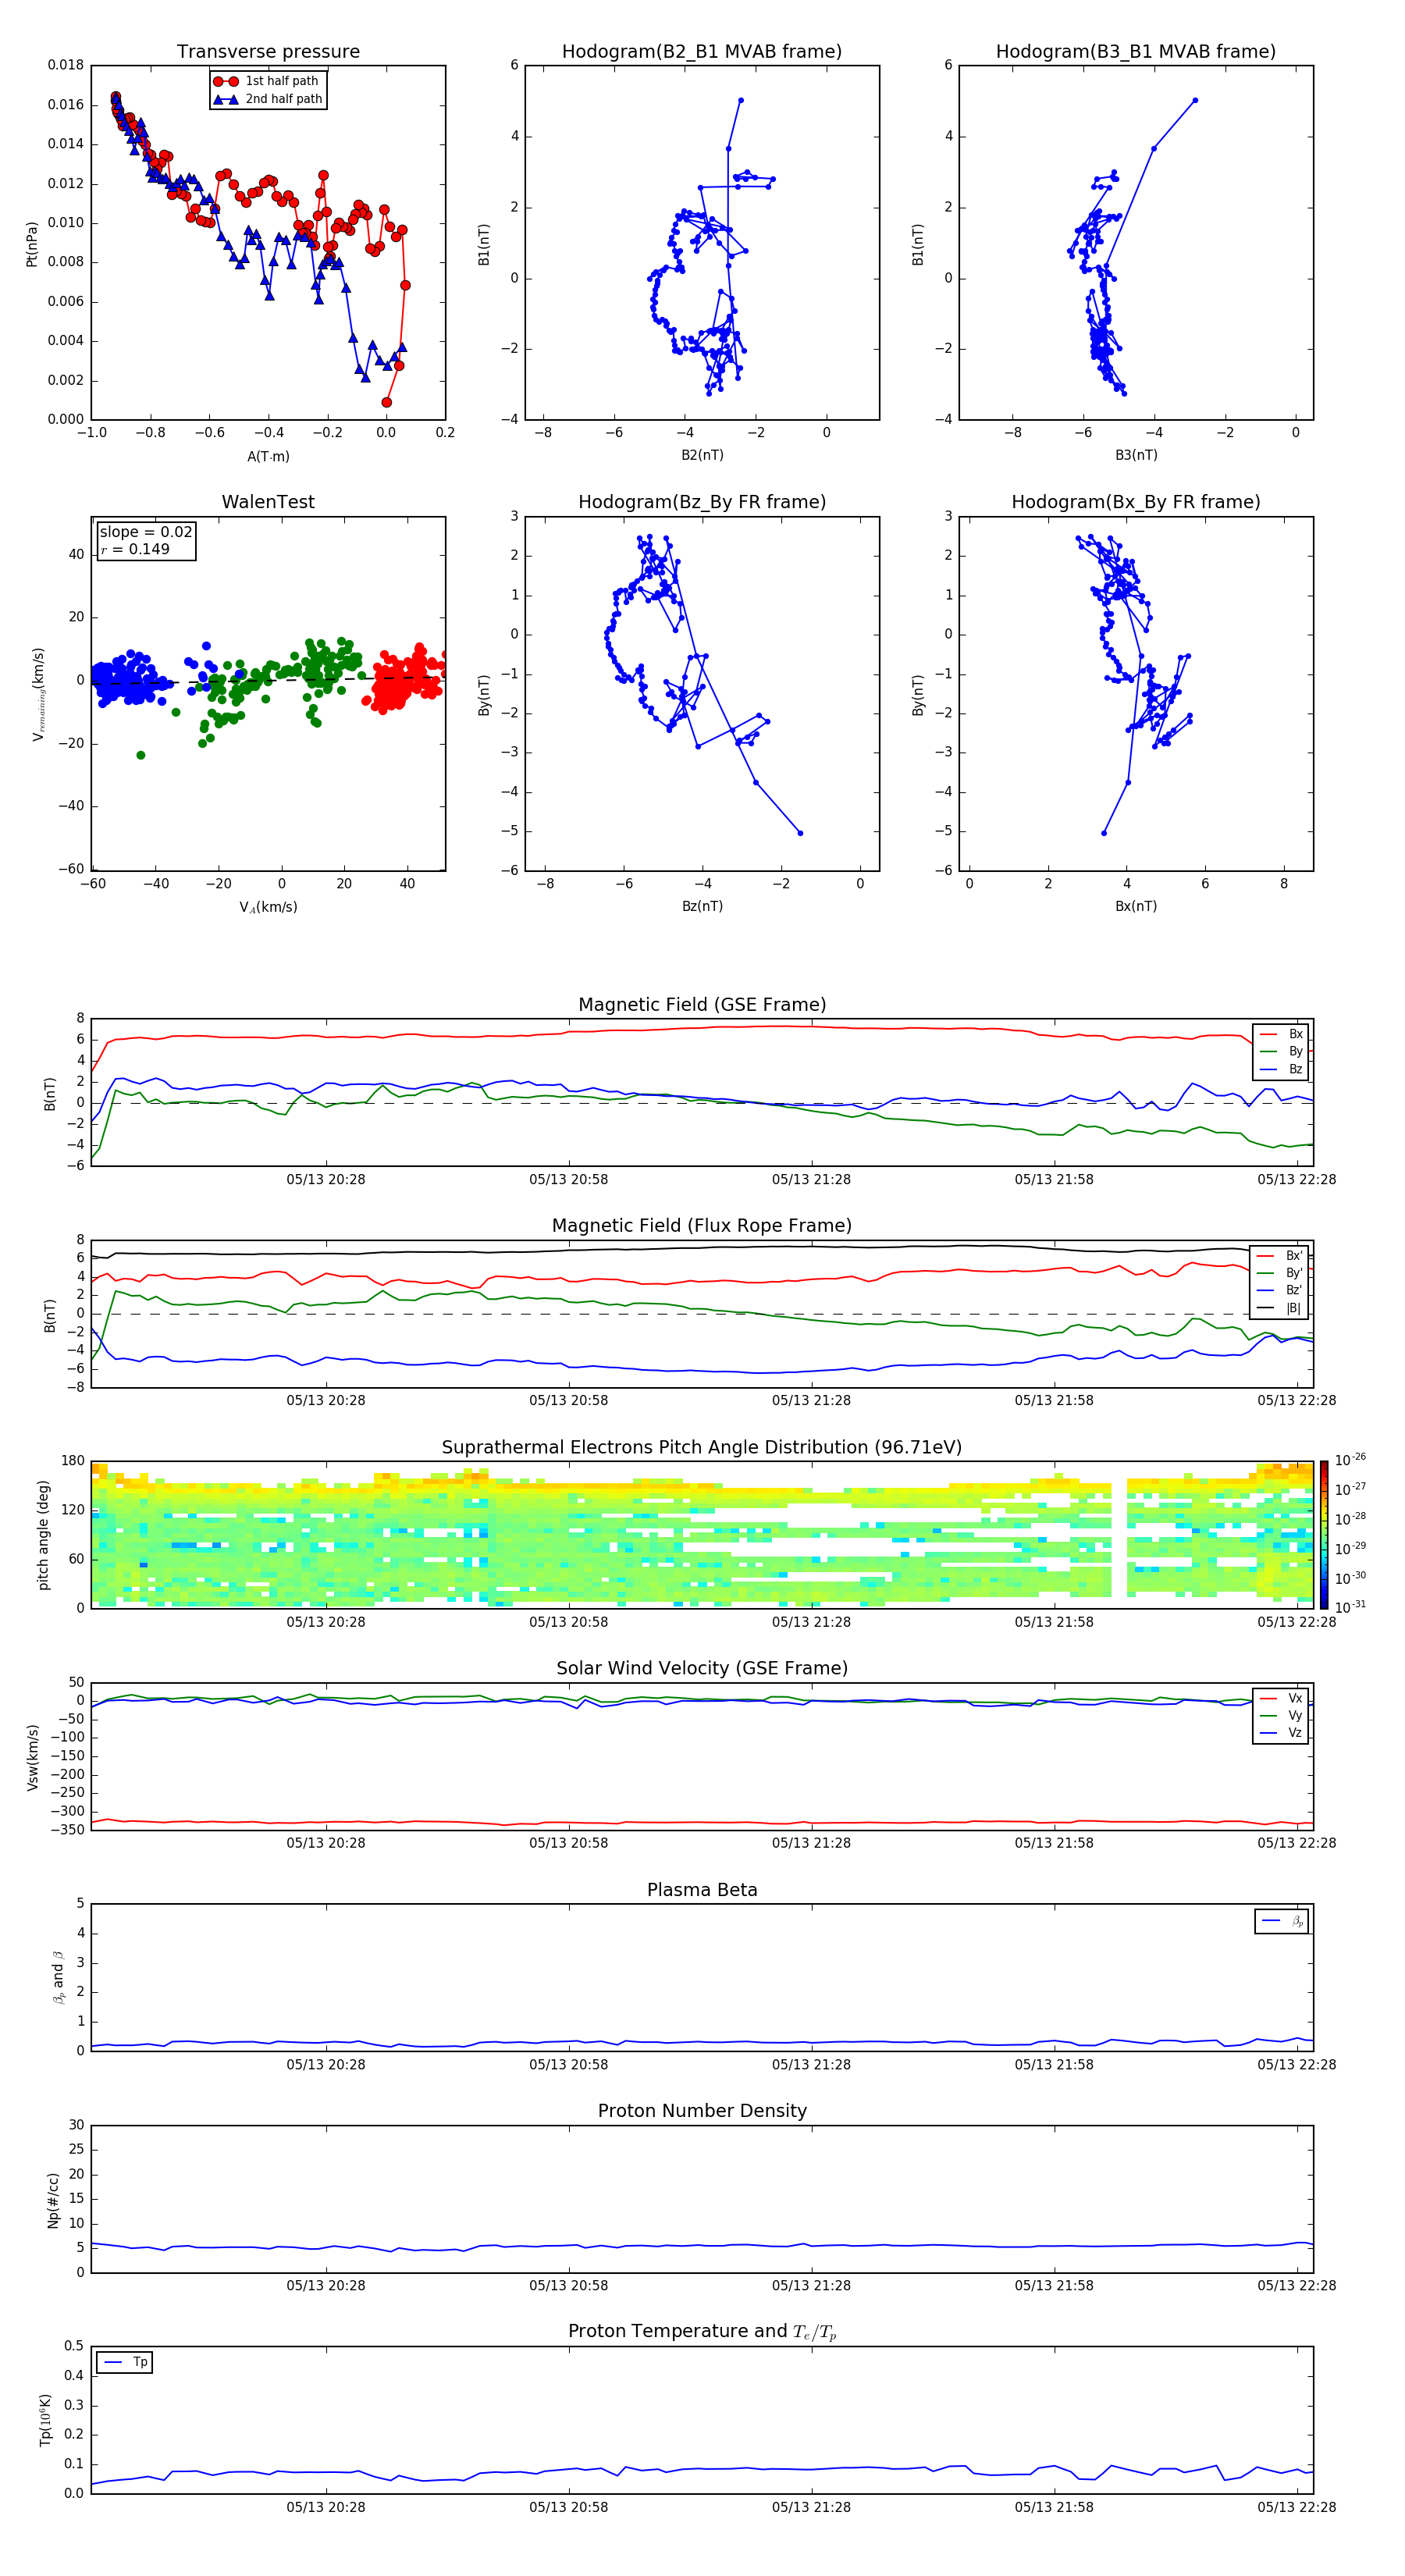The image size is (1405, 2576).
Task: Click the 180 tick on pitch angle axis
Action: 73,1461
